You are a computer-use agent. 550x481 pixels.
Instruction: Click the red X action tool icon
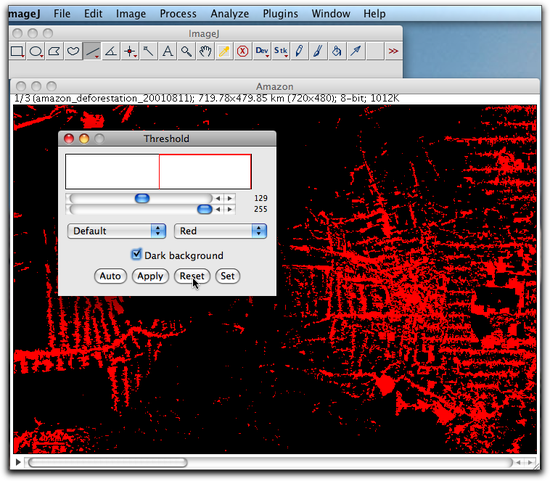coord(243,52)
